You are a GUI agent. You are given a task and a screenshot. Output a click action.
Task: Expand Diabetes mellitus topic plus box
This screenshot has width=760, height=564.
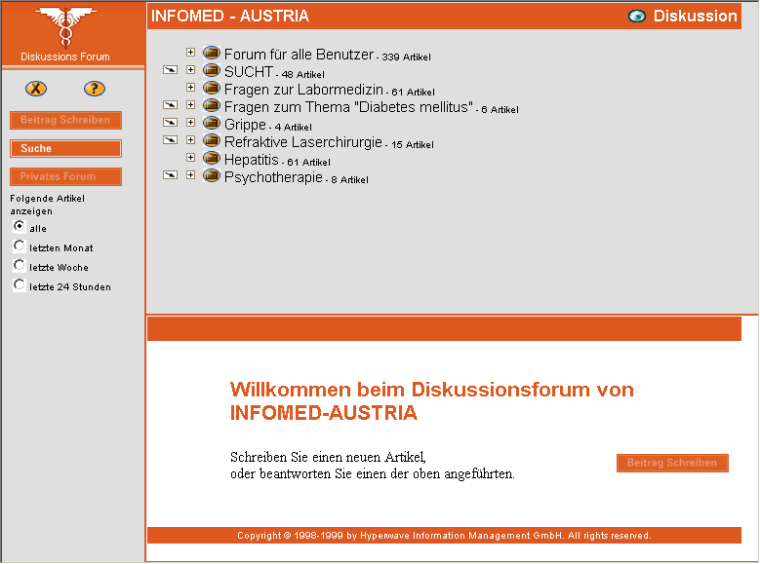[190, 105]
